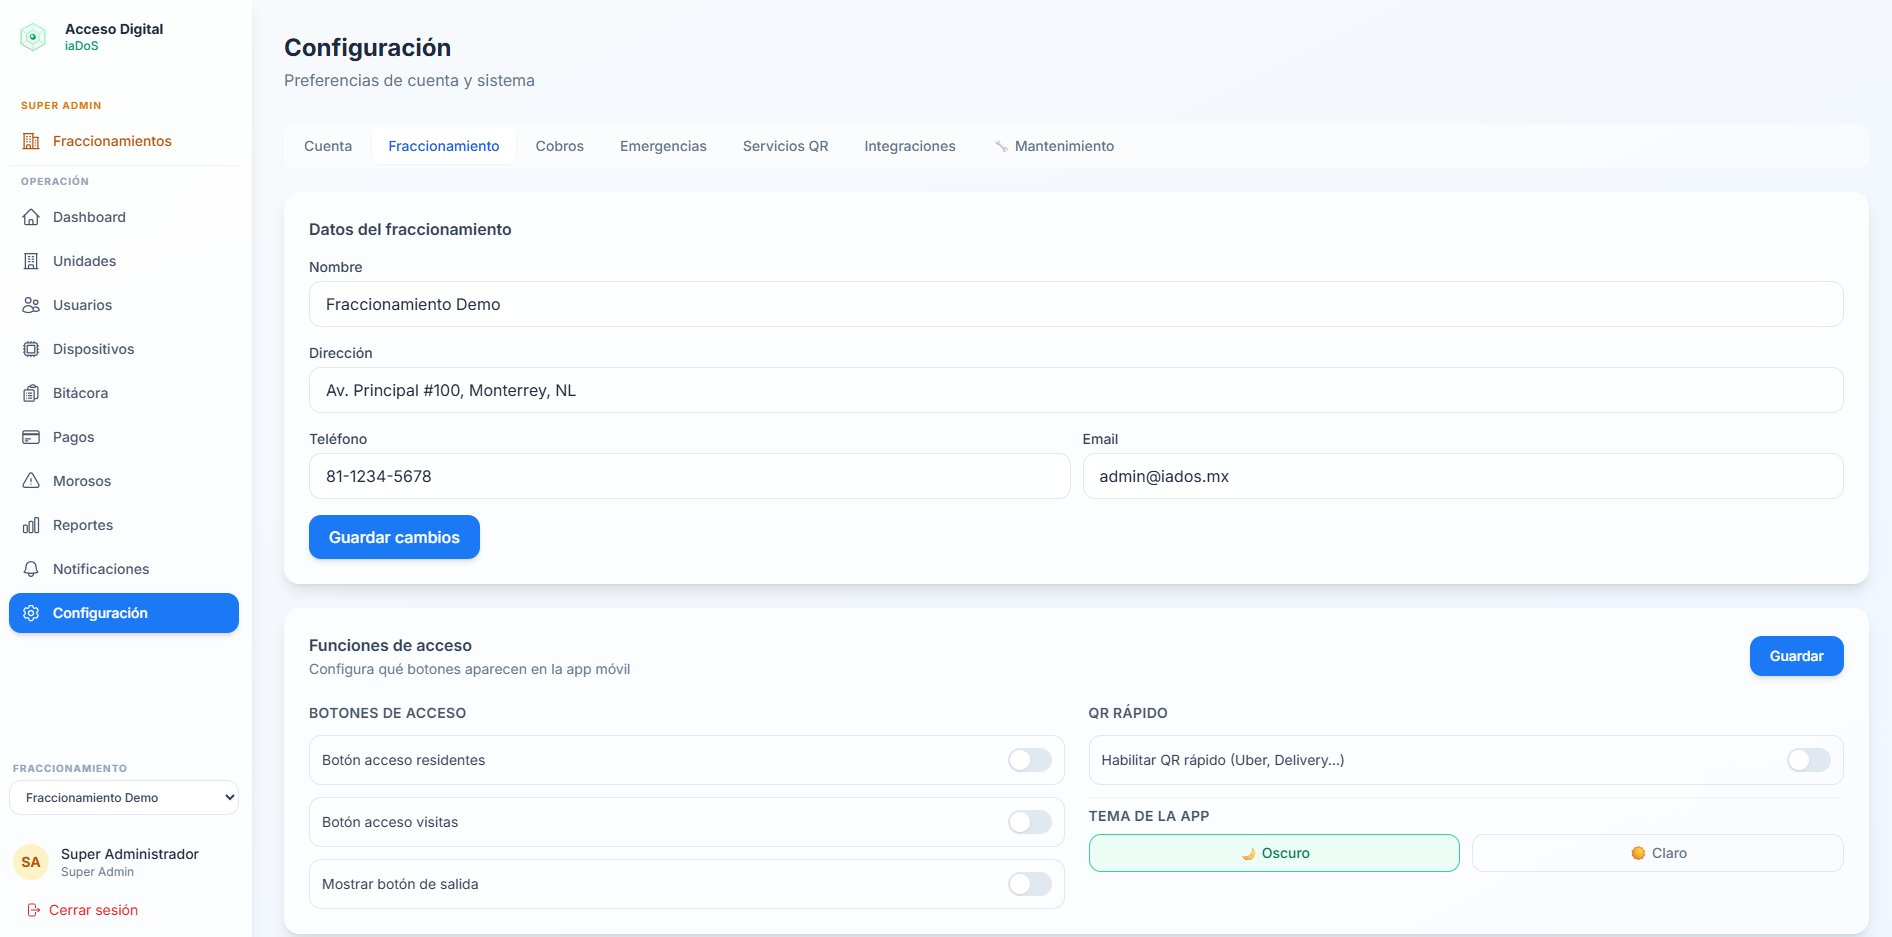Enable the Botón acceso residentes toggle
Image resolution: width=1892 pixels, height=937 pixels.
[1029, 760]
